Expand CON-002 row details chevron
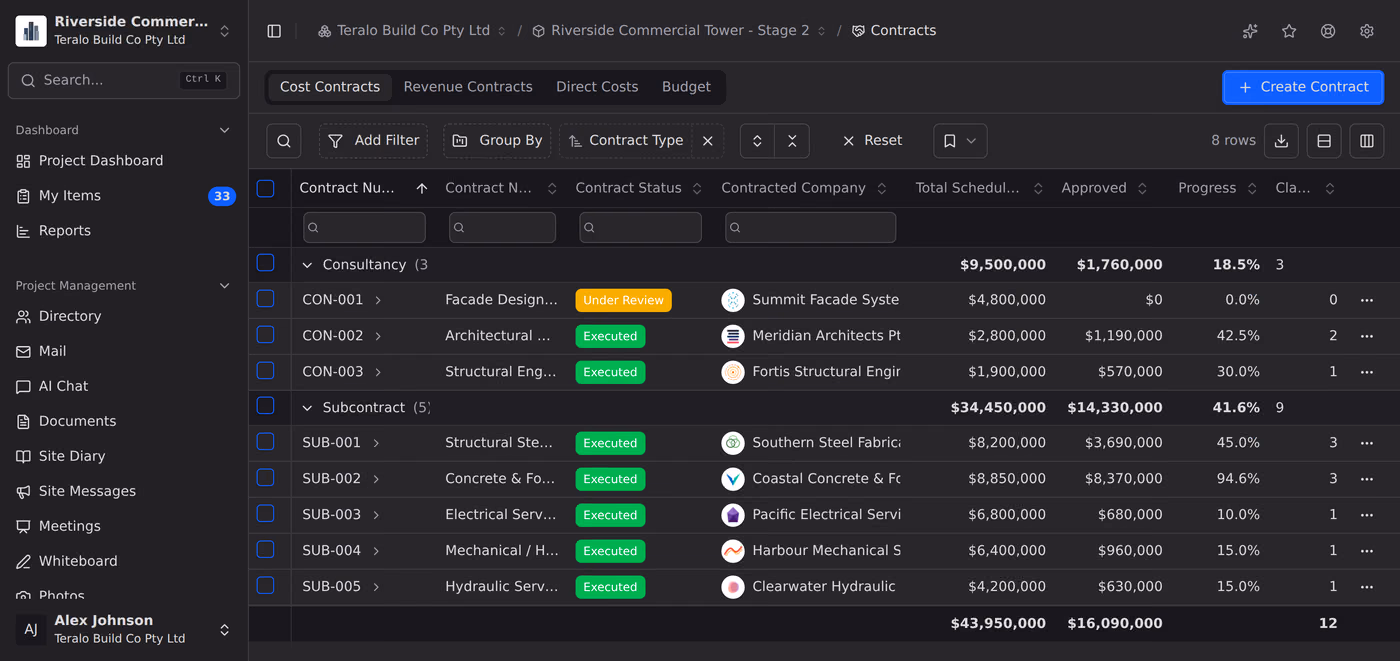Image resolution: width=1400 pixels, height=661 pixels. (378, 336)
